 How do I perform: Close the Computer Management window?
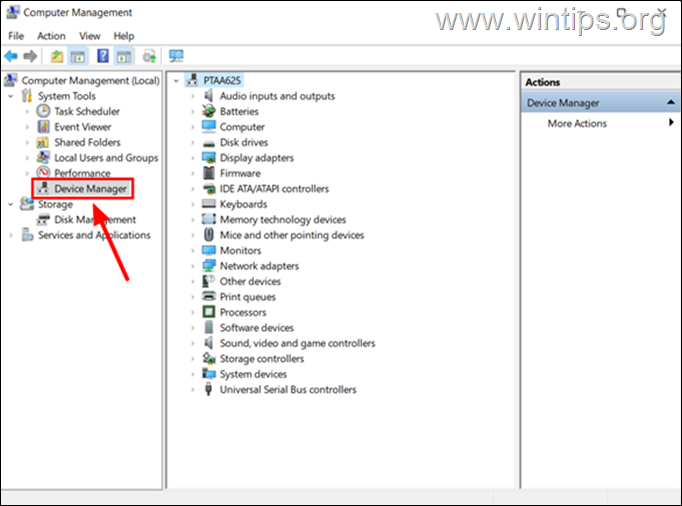tap(662, 11)
